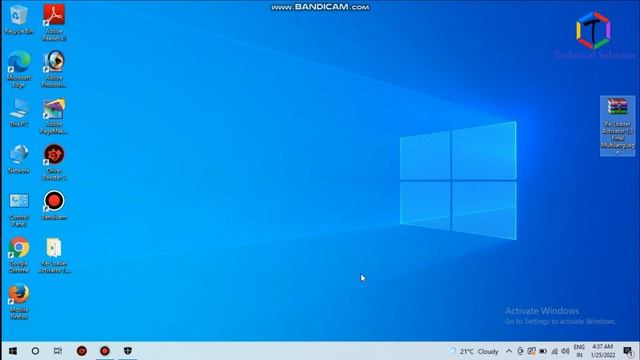Open the clock showing 4:37 AM
Screen dimensions: 640x360
602,351
